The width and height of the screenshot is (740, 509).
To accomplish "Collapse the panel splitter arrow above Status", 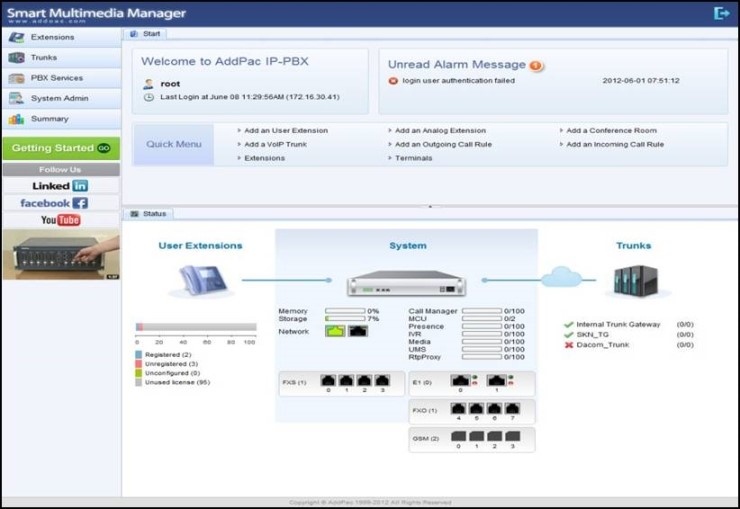I will coord(430,206).
